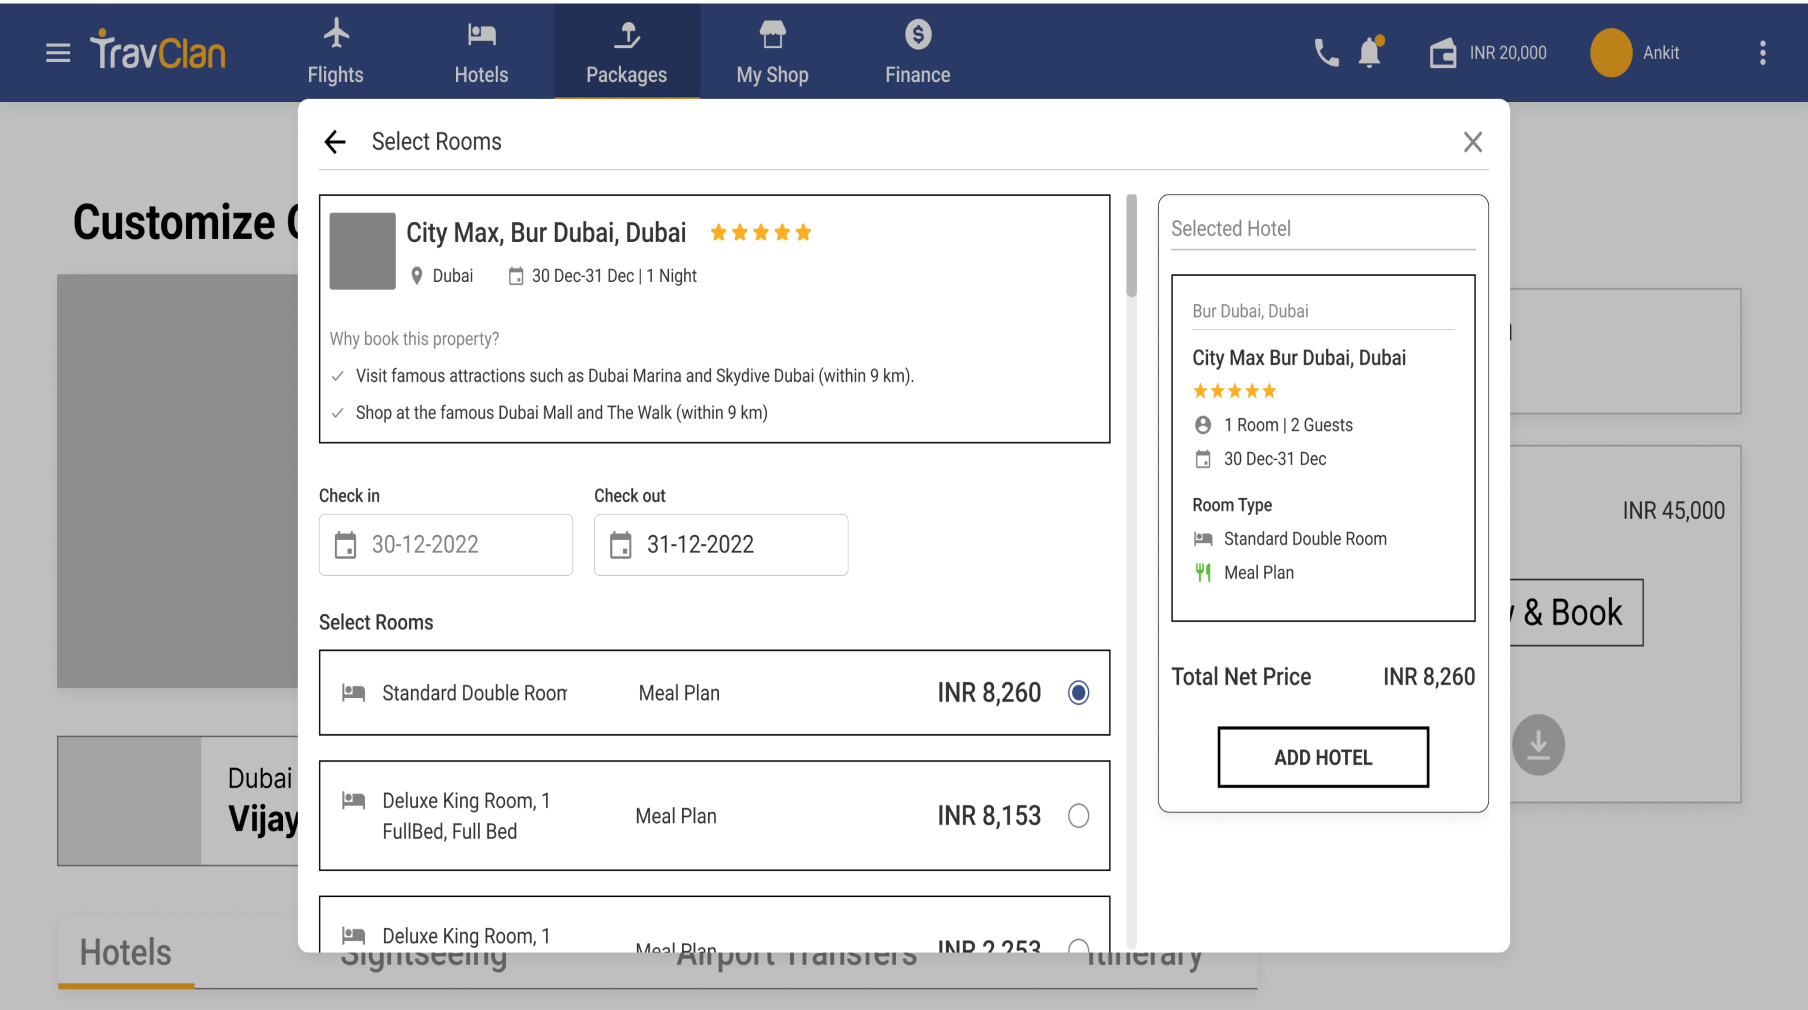The image size is (1808, 1010).
Task: Click City Max Bur Dubai, Dubai sidebar title
Action: 1299,358
